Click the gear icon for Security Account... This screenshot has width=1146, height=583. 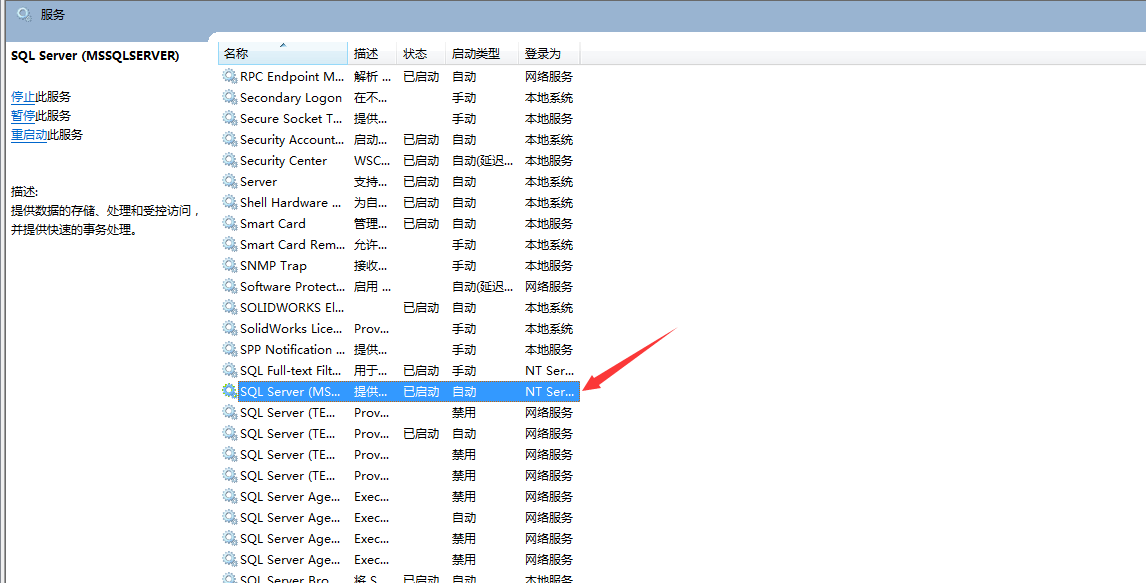(x=229, y=140)
